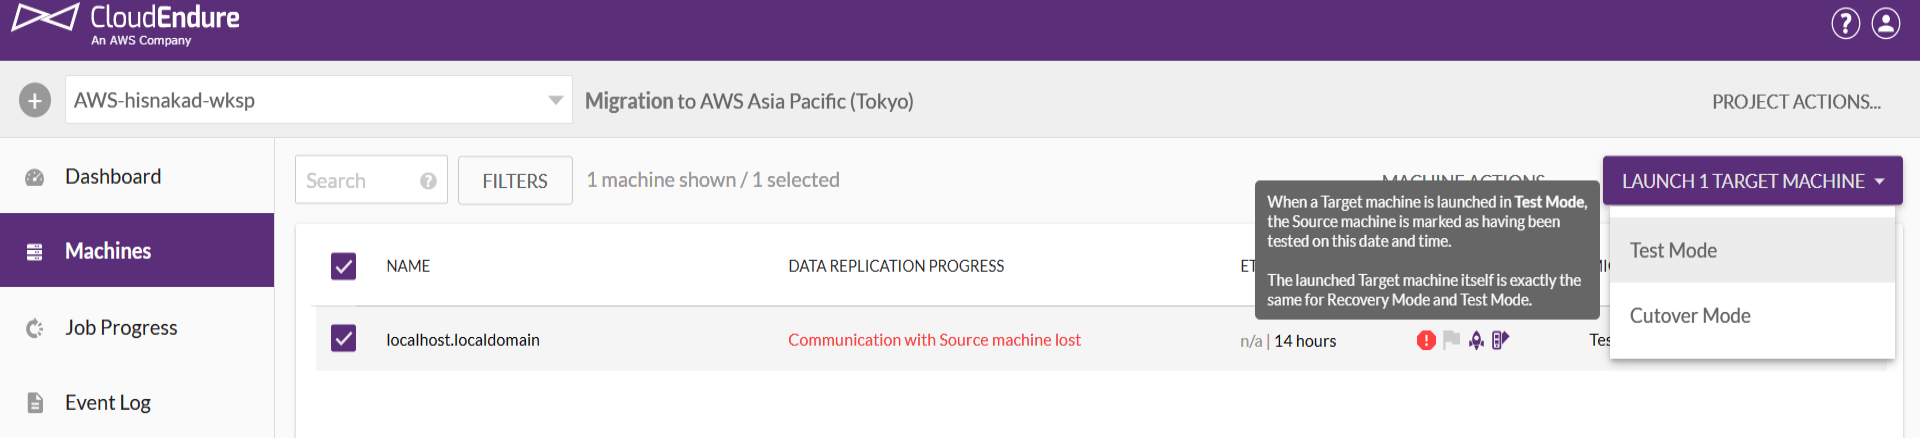Click the search help question mark icon

[x=428, y=181]
